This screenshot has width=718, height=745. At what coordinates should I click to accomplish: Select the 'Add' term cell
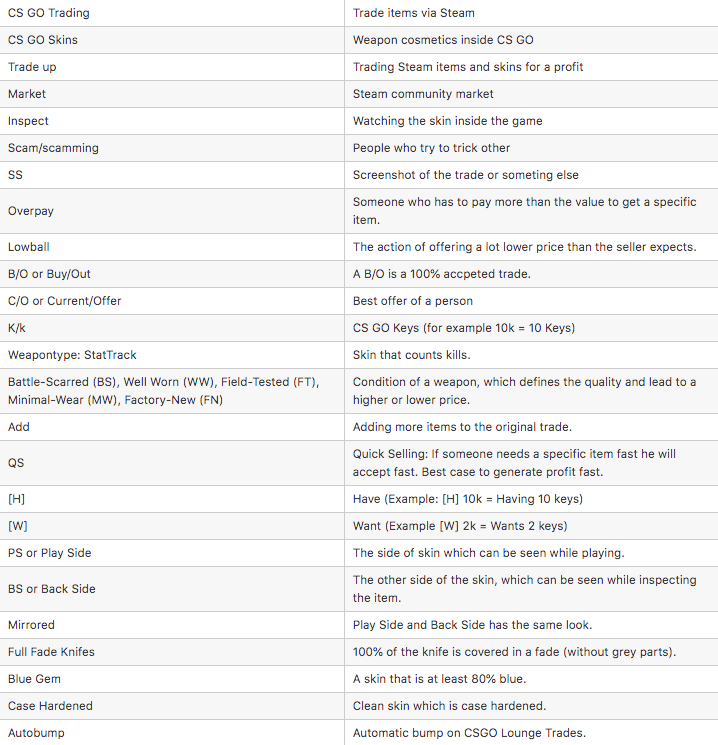19,427
